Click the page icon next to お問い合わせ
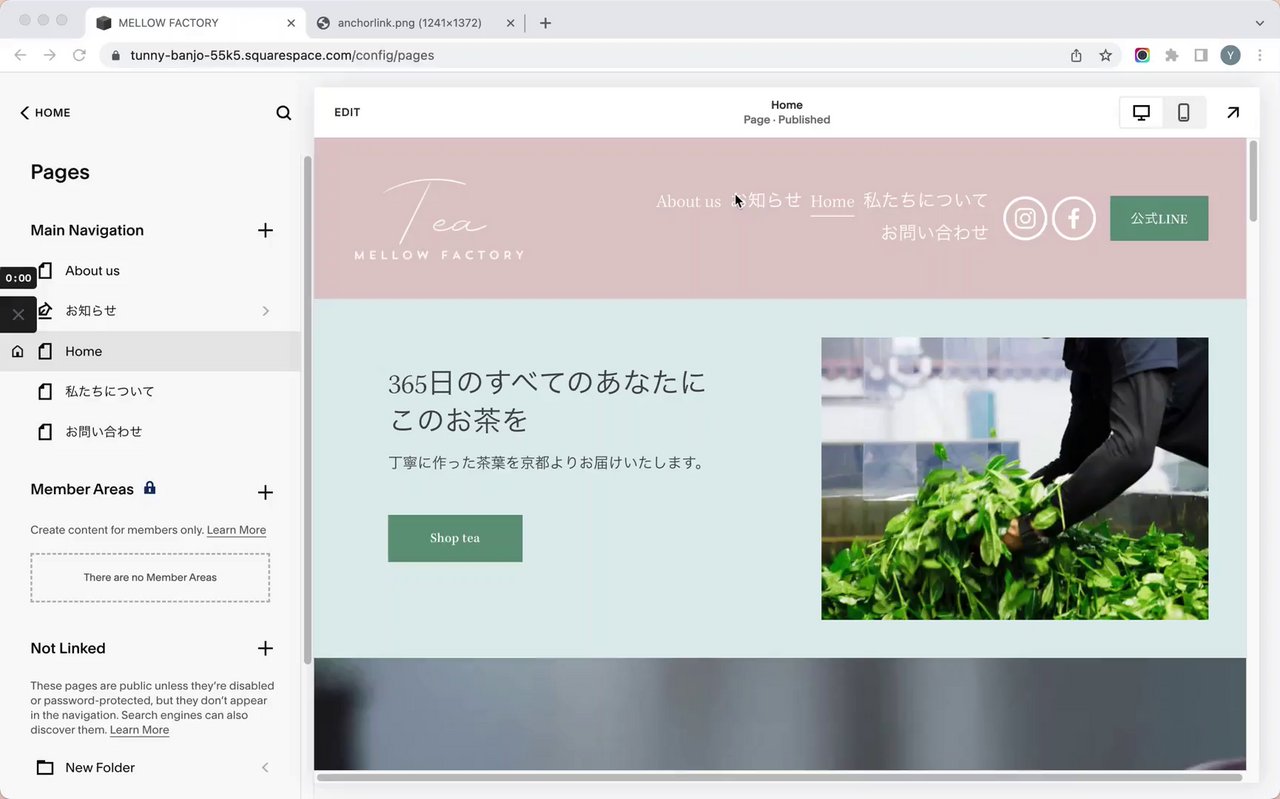This screenshot has height=799, width=1280. (x=44, y=432)
